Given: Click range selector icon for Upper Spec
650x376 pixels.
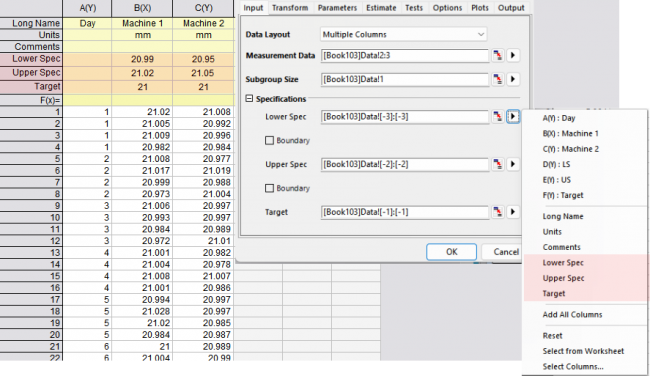Looking at the screenshot, I should pos(498,164).
